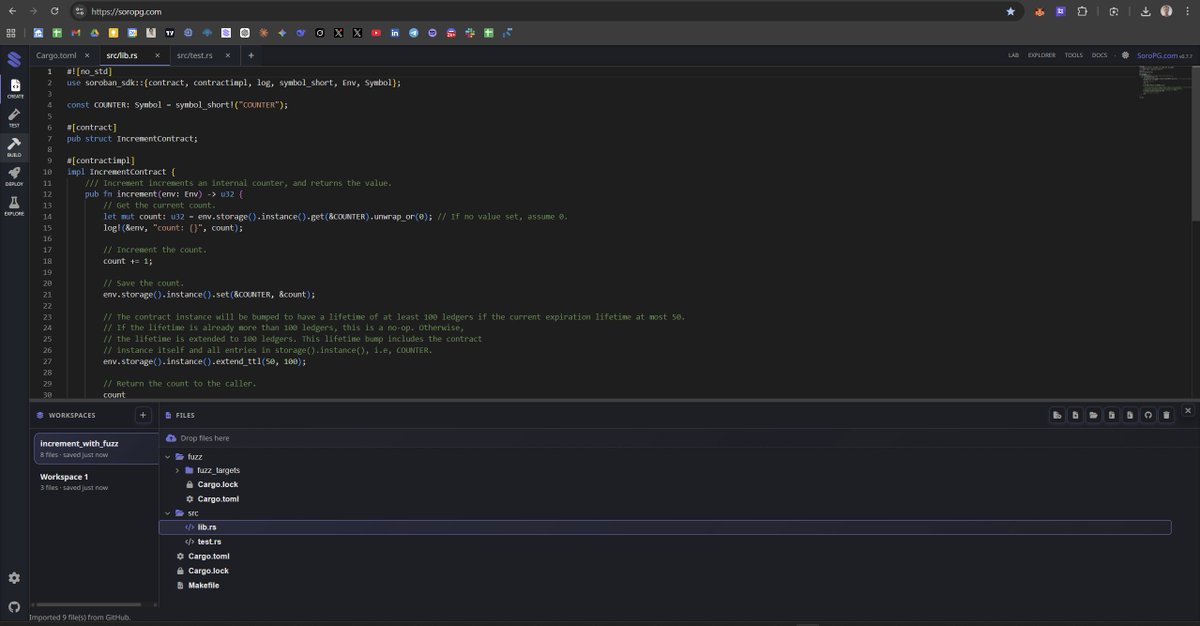
Task: Open the EXPLORER link in top bar
Action: pos(1041,55)
